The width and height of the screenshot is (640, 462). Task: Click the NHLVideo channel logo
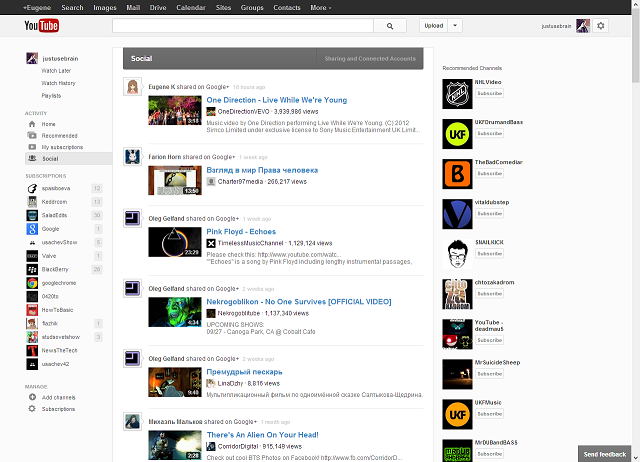pos(457,94)
